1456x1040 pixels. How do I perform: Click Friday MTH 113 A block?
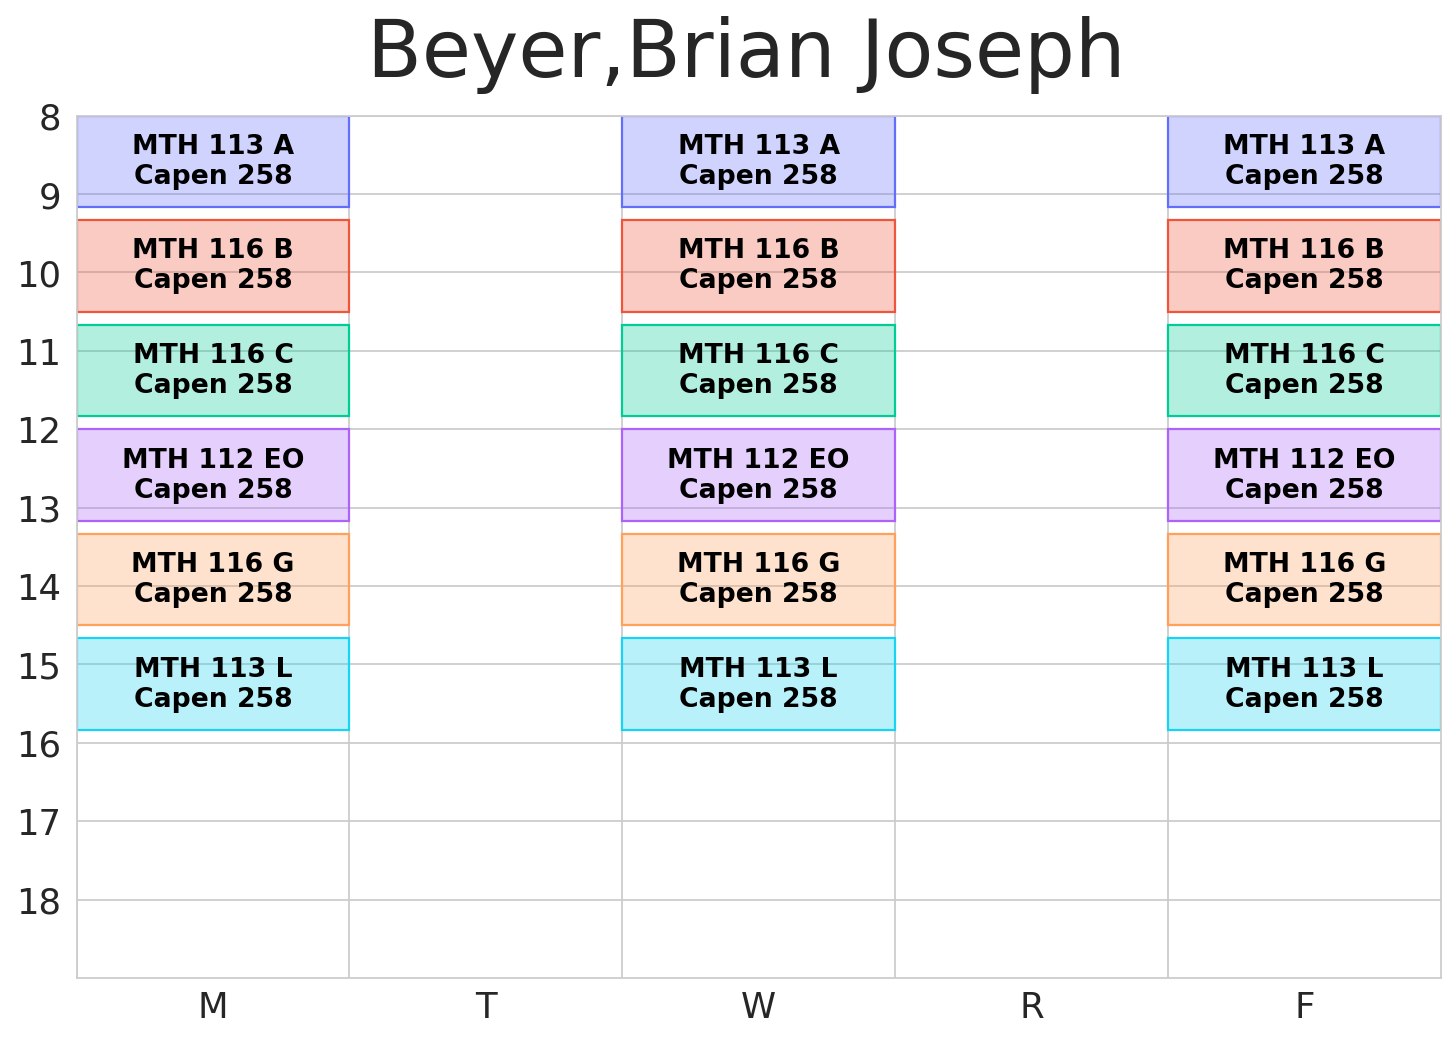[1304, 161]
